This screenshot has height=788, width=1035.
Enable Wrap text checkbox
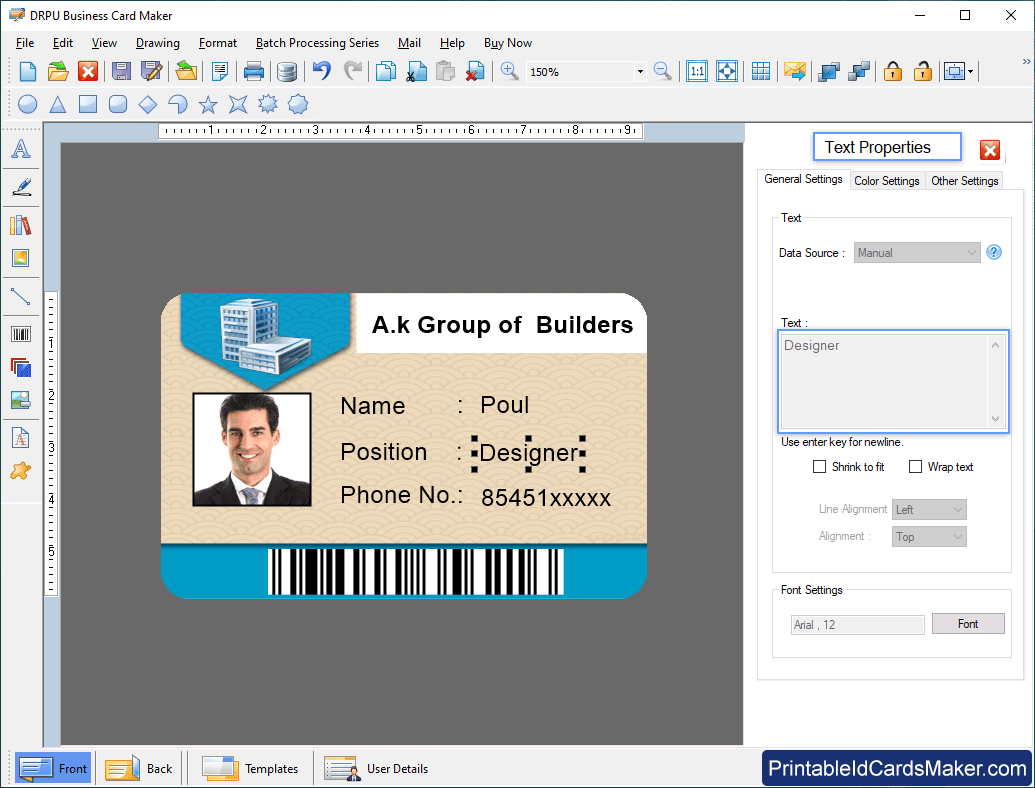(x=916, y=467)
